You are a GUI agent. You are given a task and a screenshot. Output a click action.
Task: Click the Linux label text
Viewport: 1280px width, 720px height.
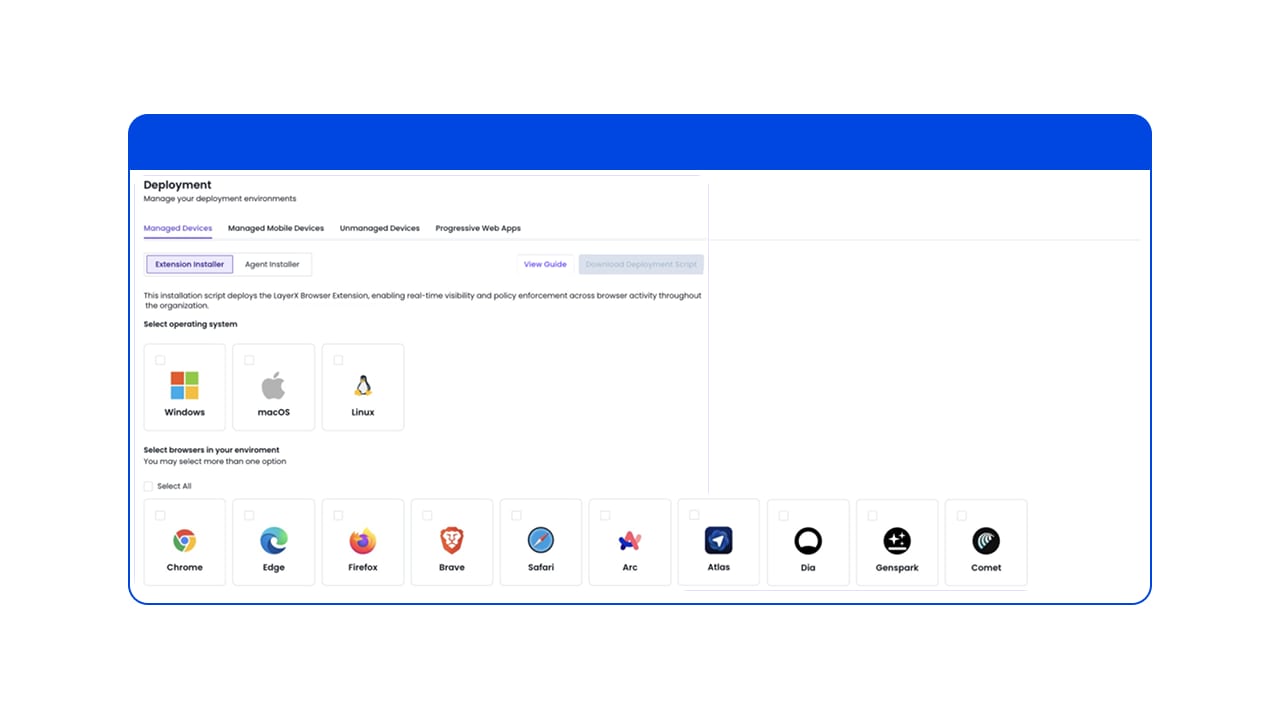coord(363,412)
